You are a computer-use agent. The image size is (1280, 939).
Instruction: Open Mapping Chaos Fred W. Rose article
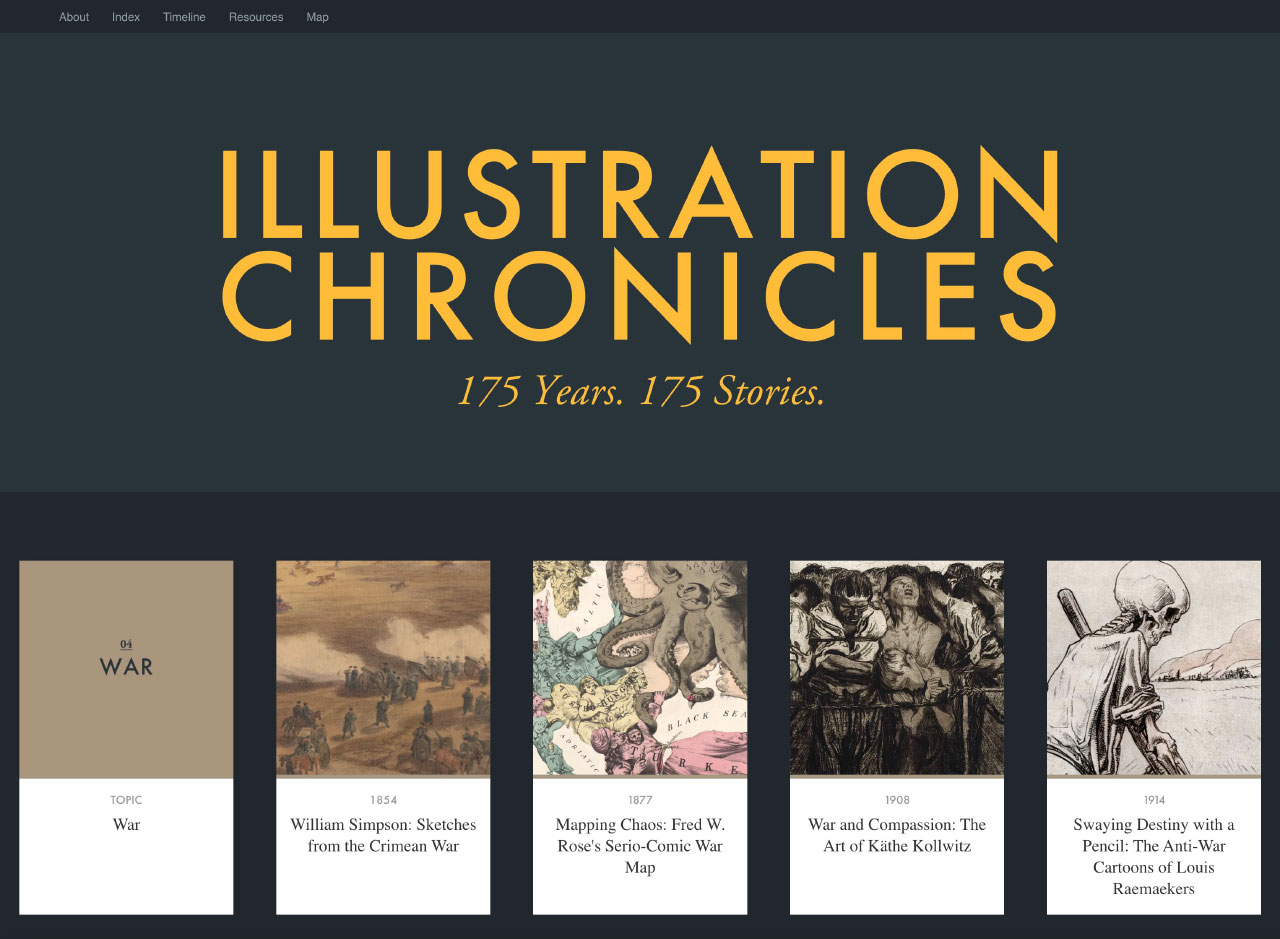tap(640, 846)
